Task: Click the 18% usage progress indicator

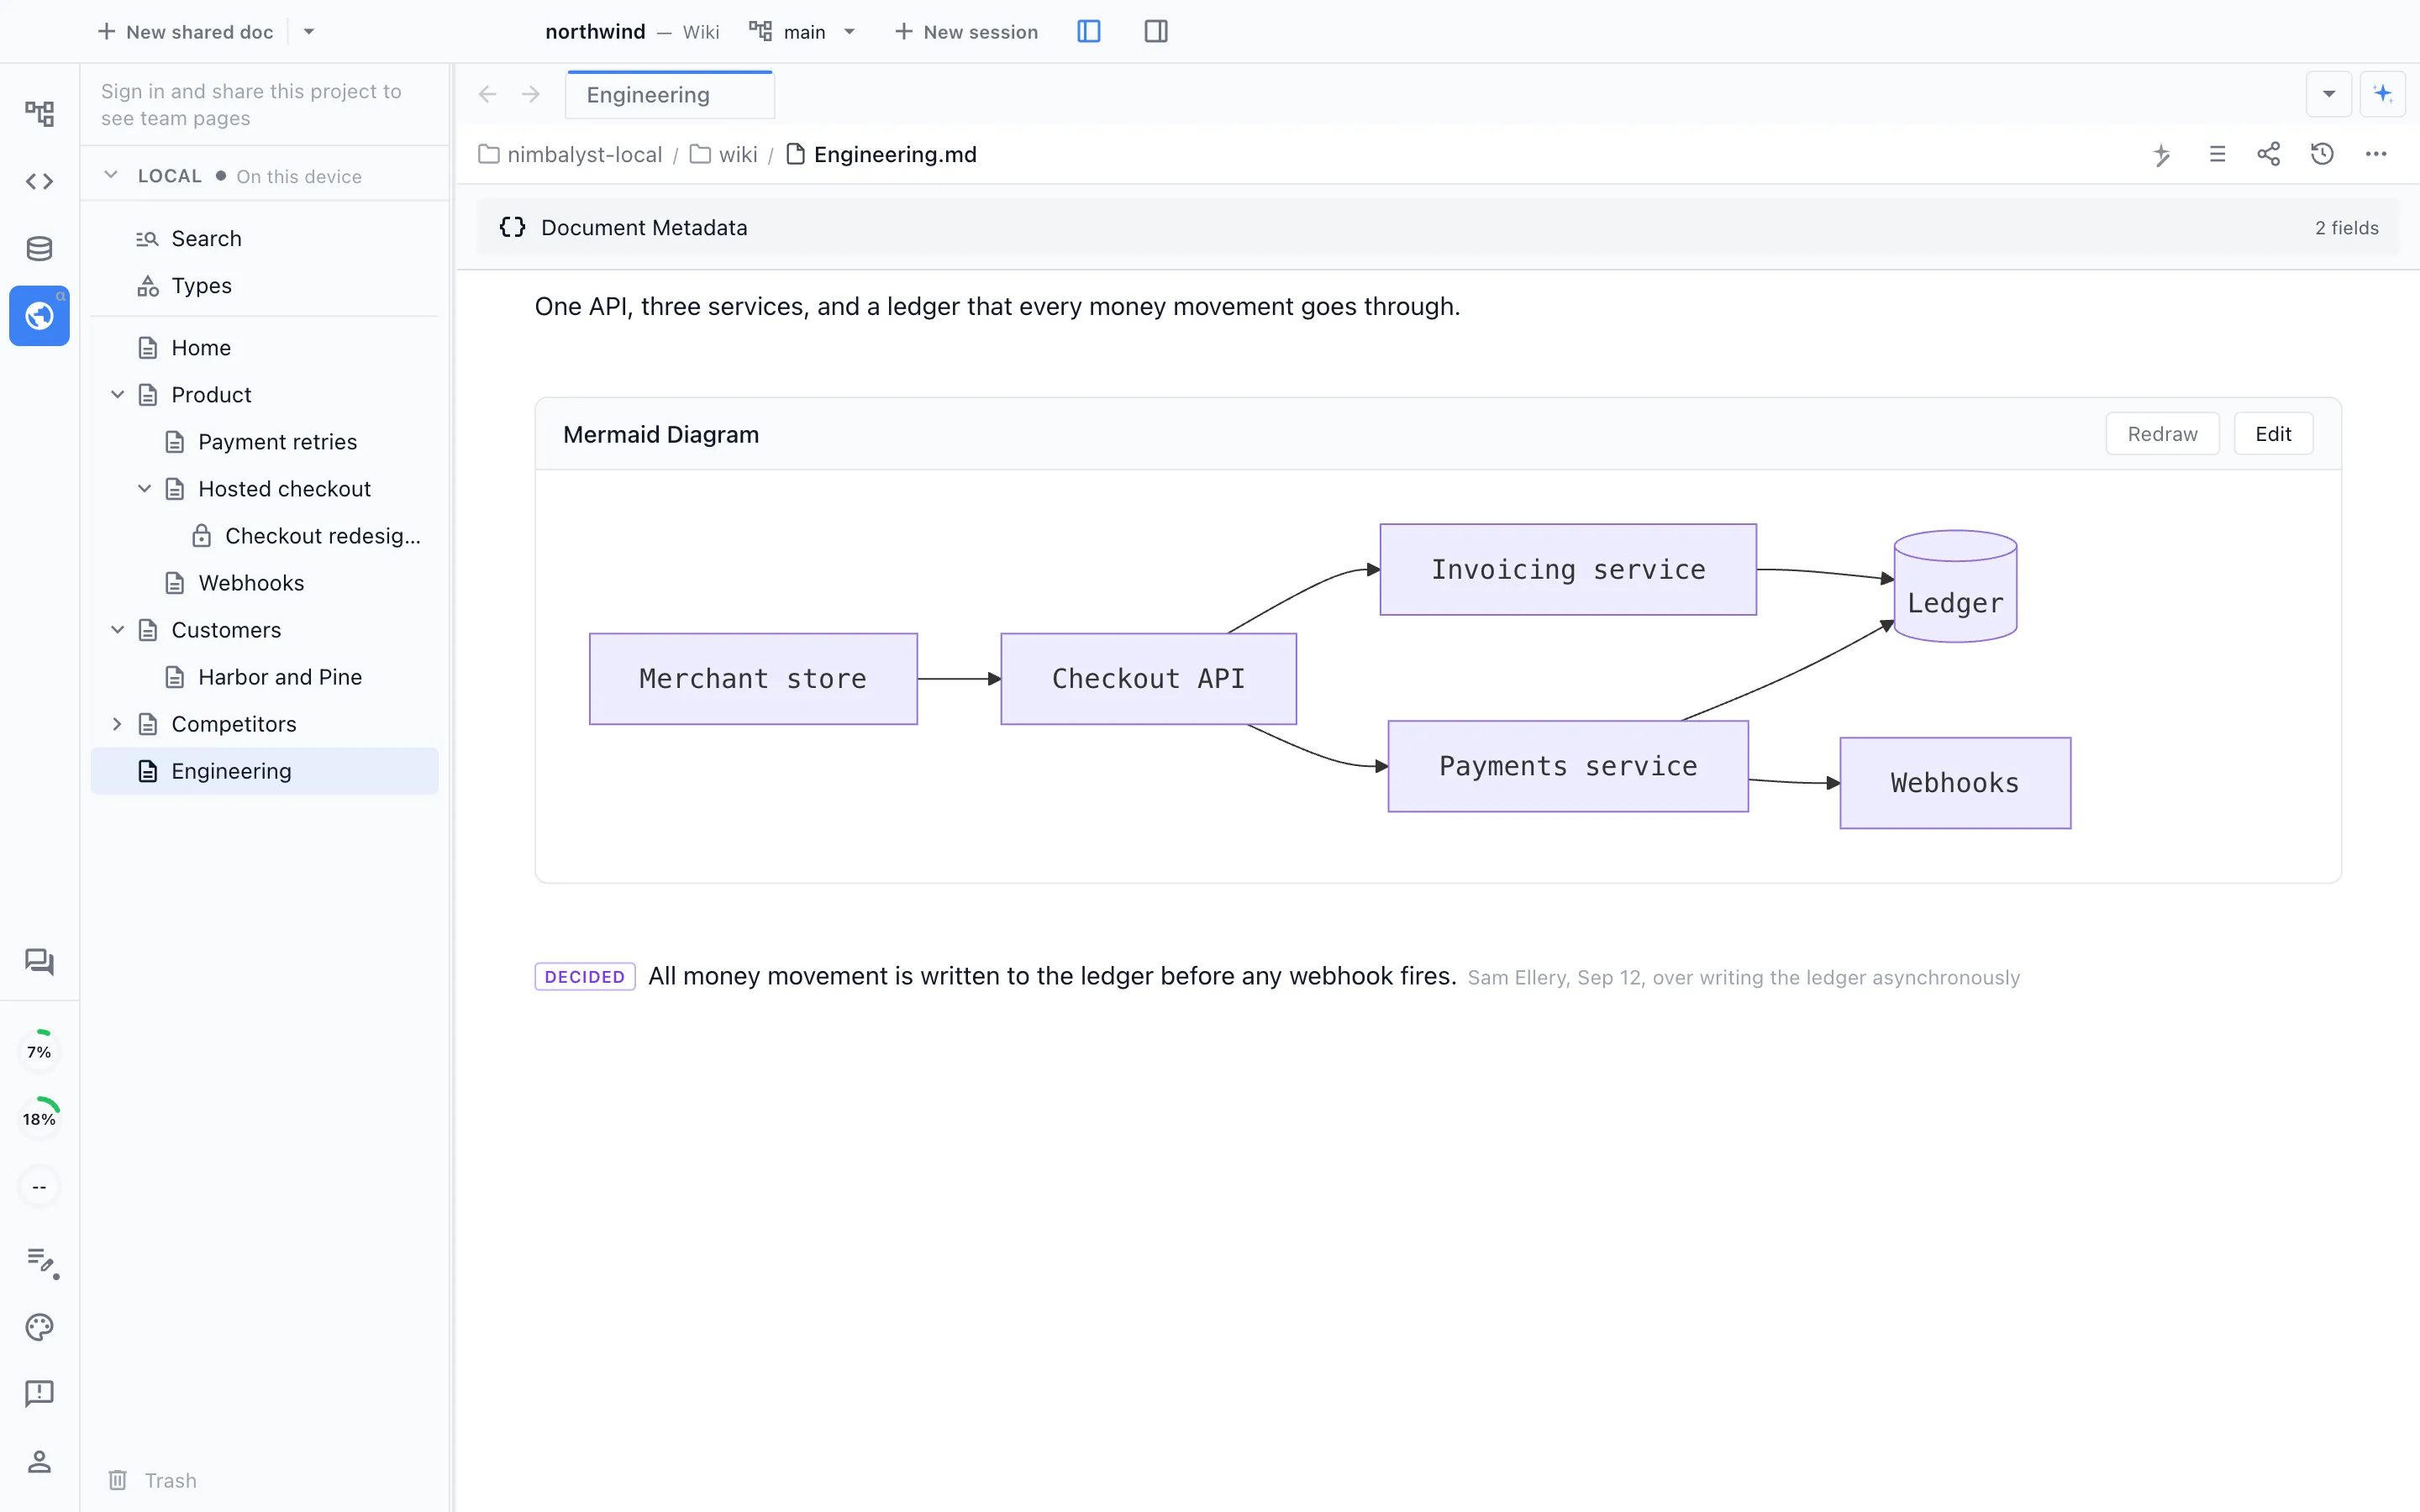Action: click(x=39, y=1118)
